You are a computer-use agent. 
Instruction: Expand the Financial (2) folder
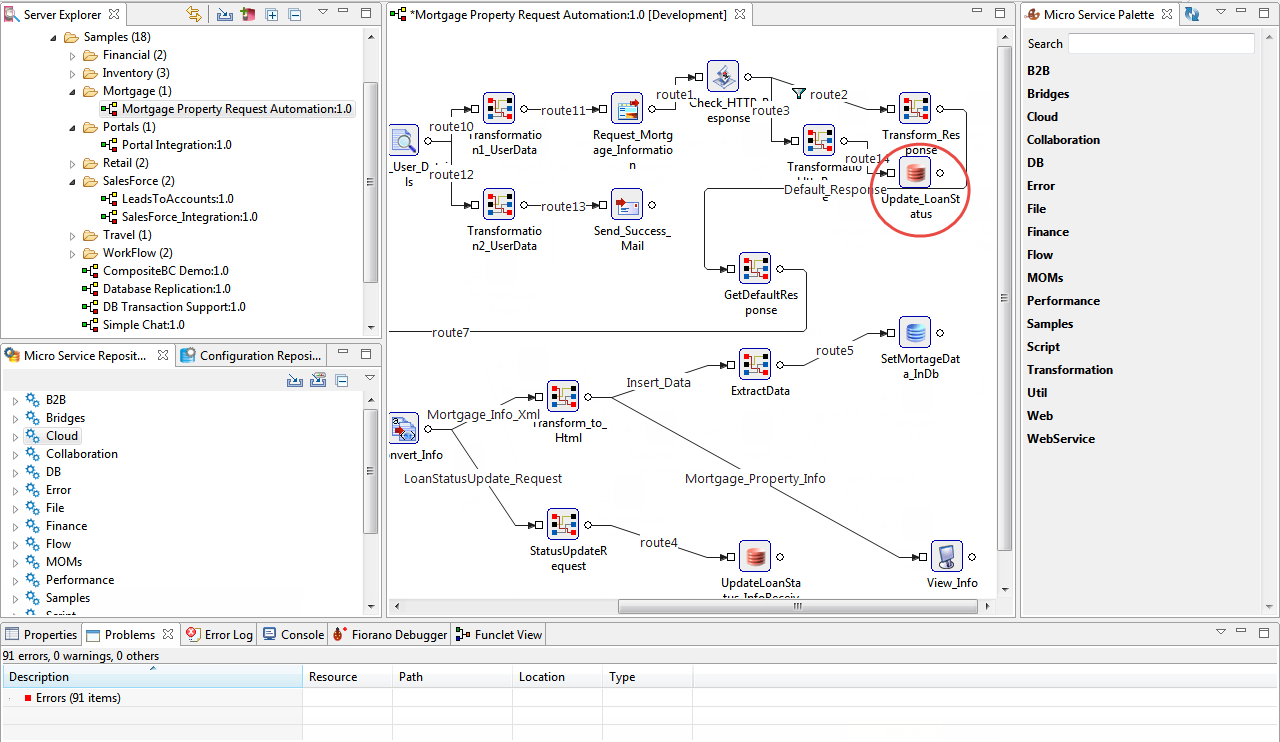pyautogui.click(x=73, y=55)
